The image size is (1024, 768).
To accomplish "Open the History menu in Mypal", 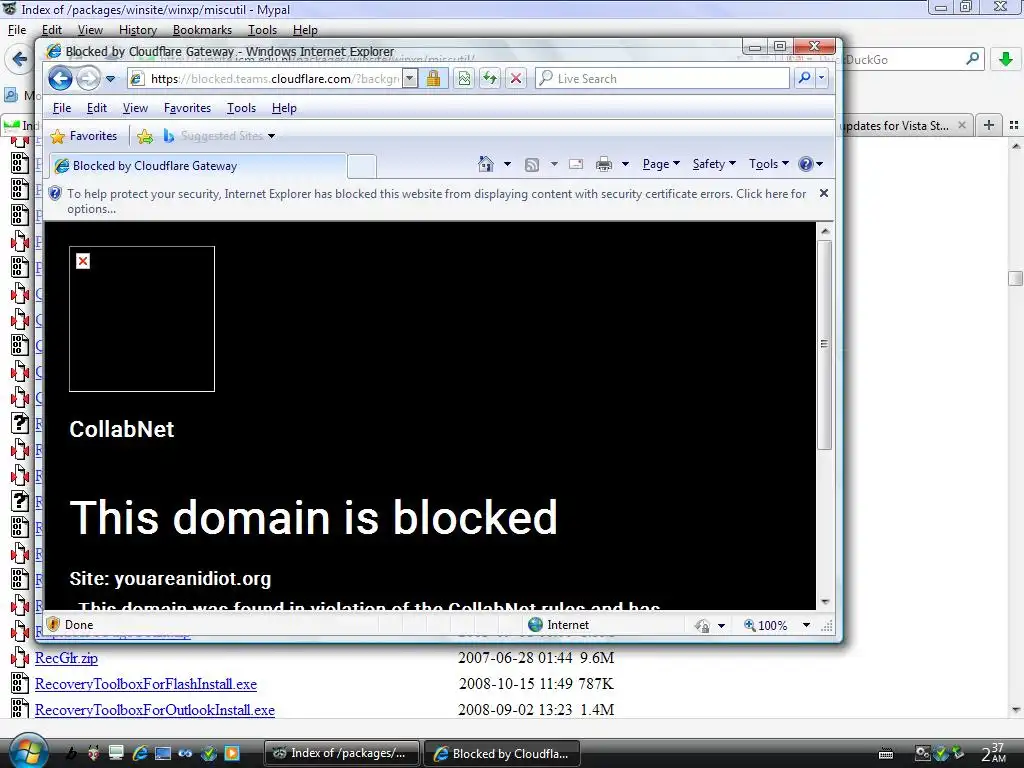I will 138,30.
